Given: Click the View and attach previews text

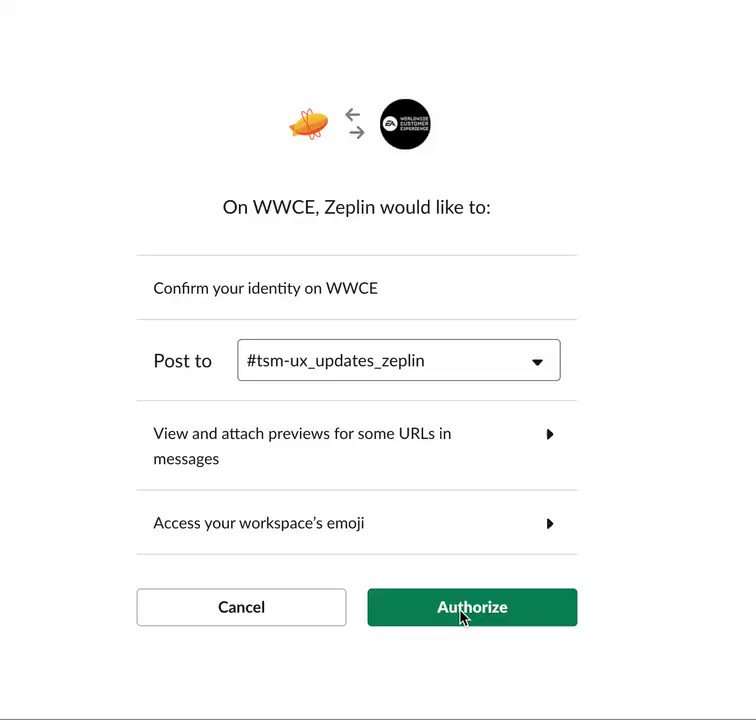Looking at the screenshot, I should [302, 446].
